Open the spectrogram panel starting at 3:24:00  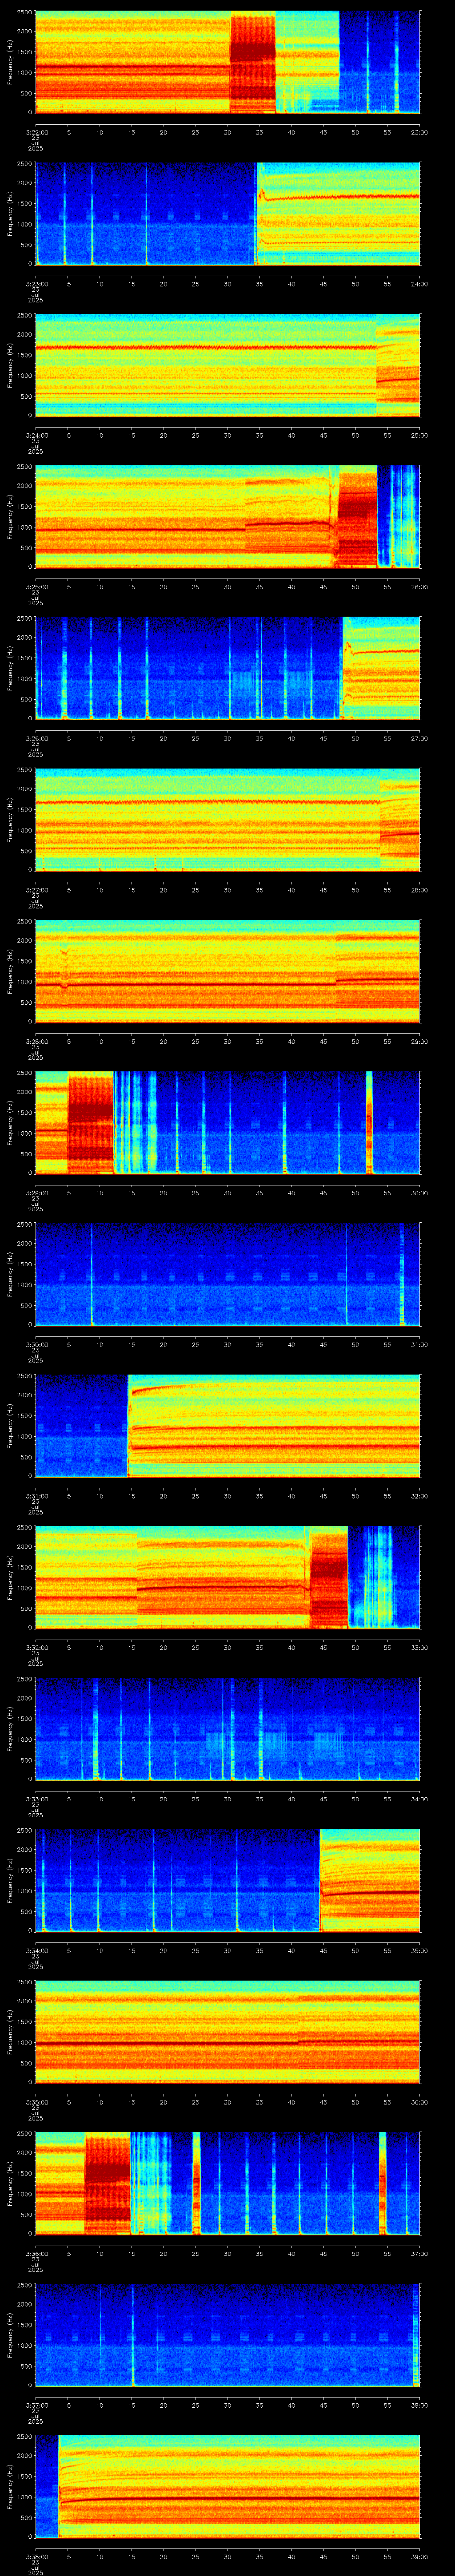228,365
